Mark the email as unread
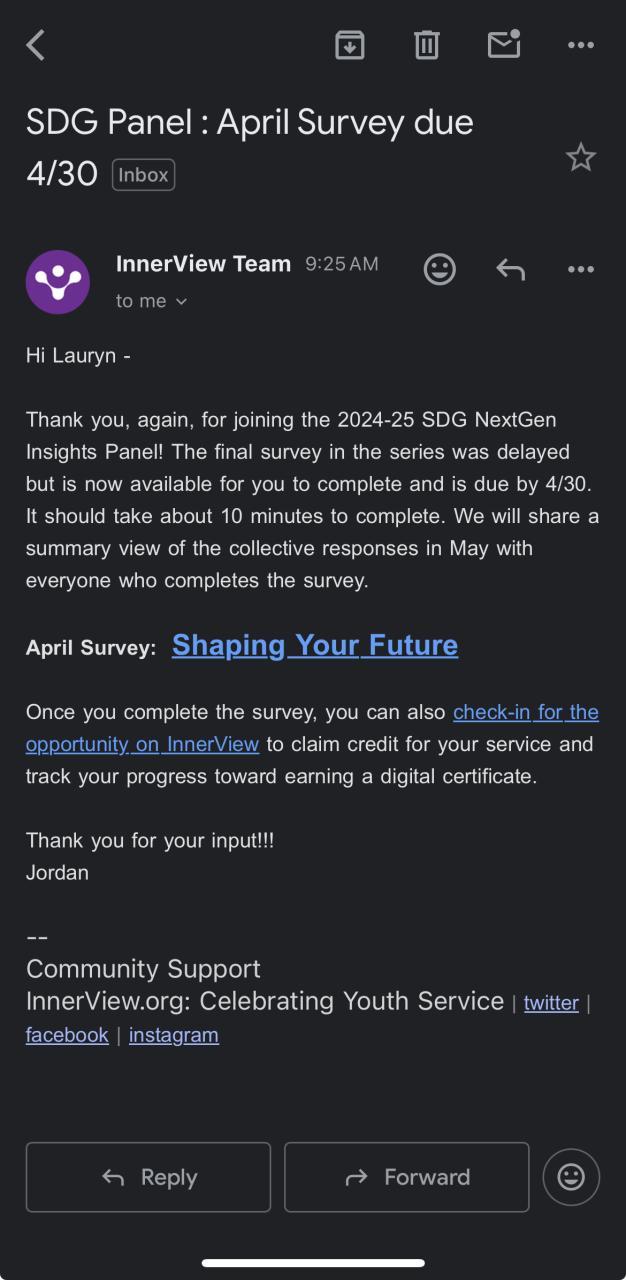 pyautogui.click(x=504, y=44)
